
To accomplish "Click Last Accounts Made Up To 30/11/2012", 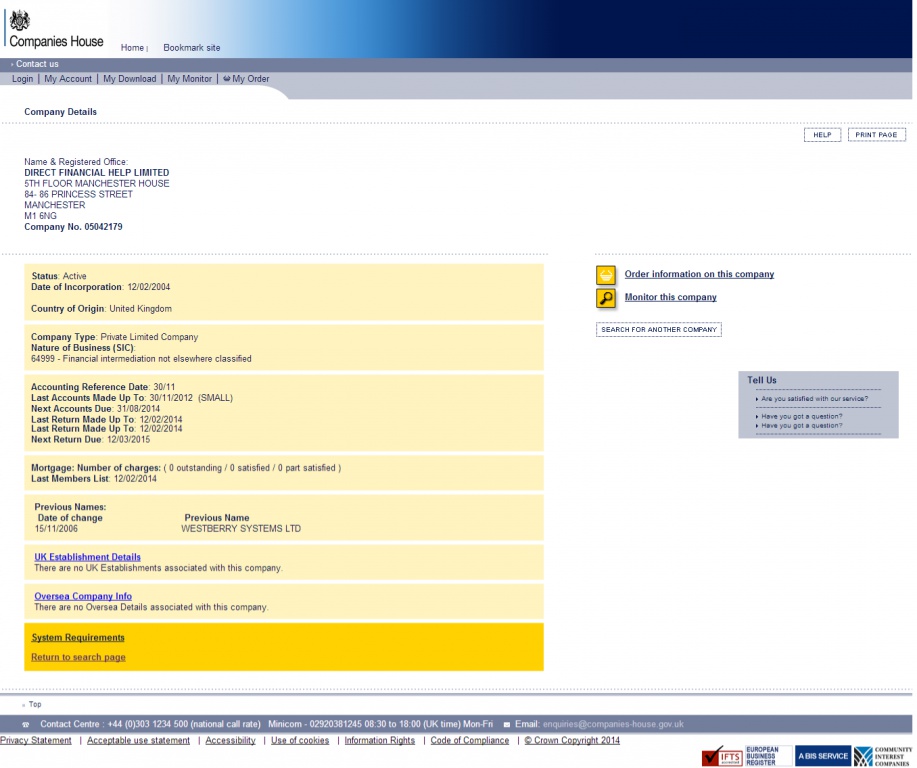I will point(132,398).
